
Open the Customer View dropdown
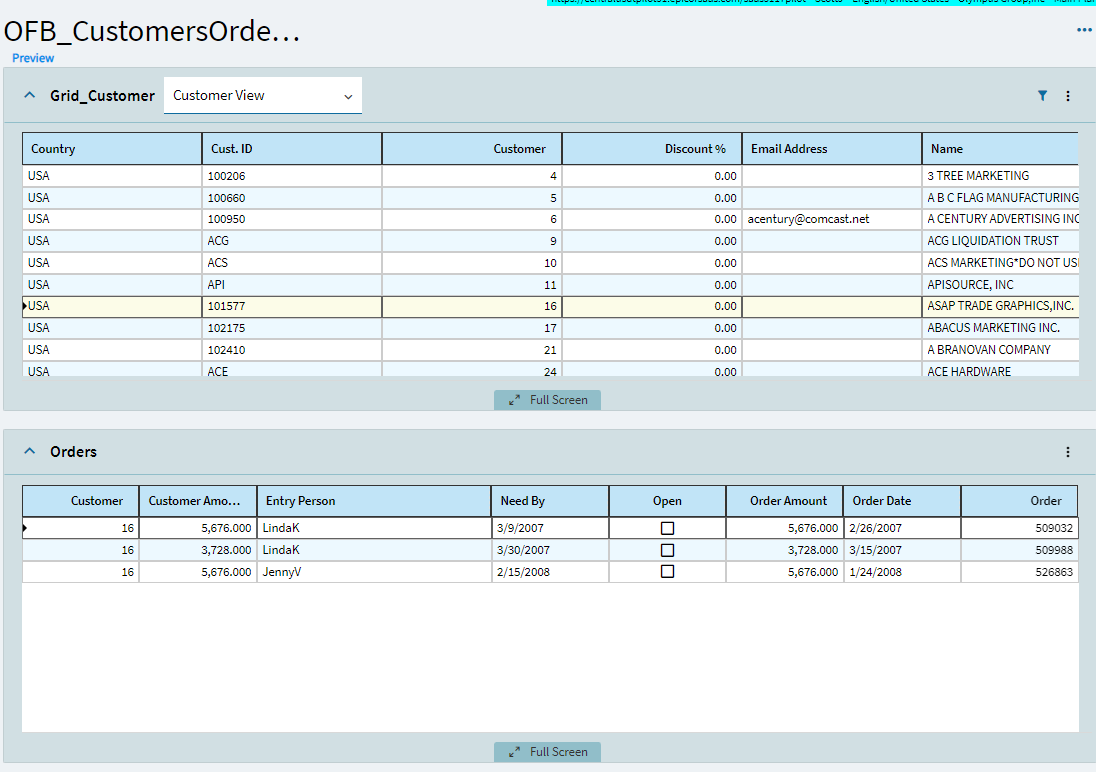click(263, 95)
